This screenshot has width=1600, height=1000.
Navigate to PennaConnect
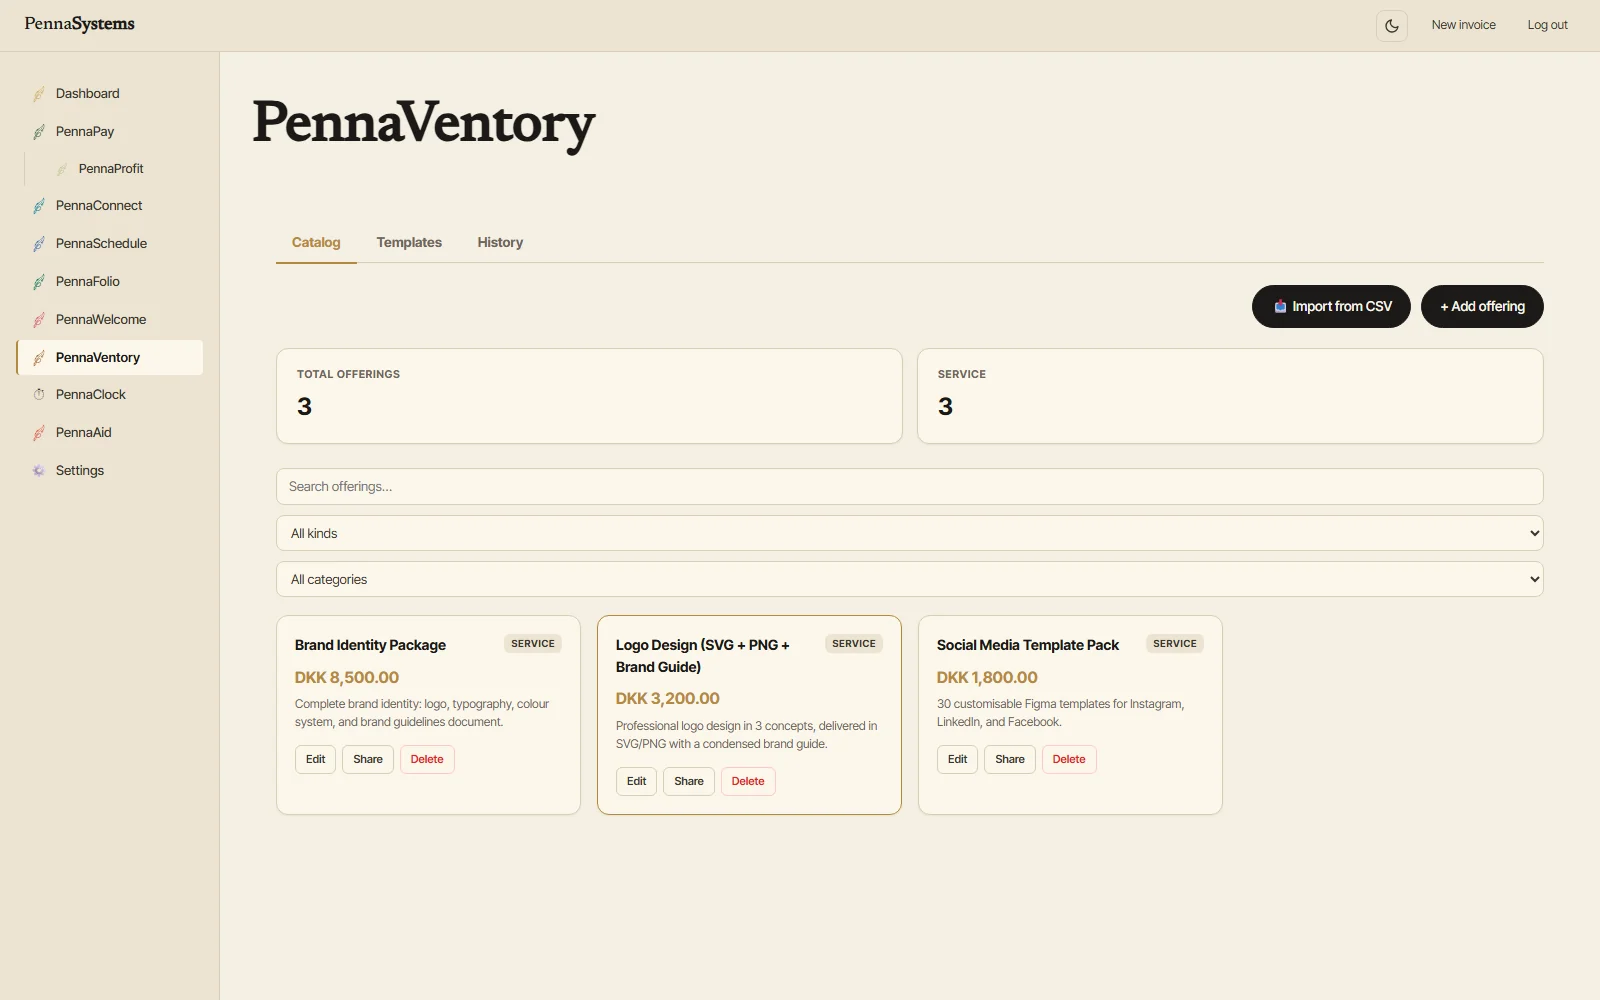pyautogui.click(x=110, y=206)
